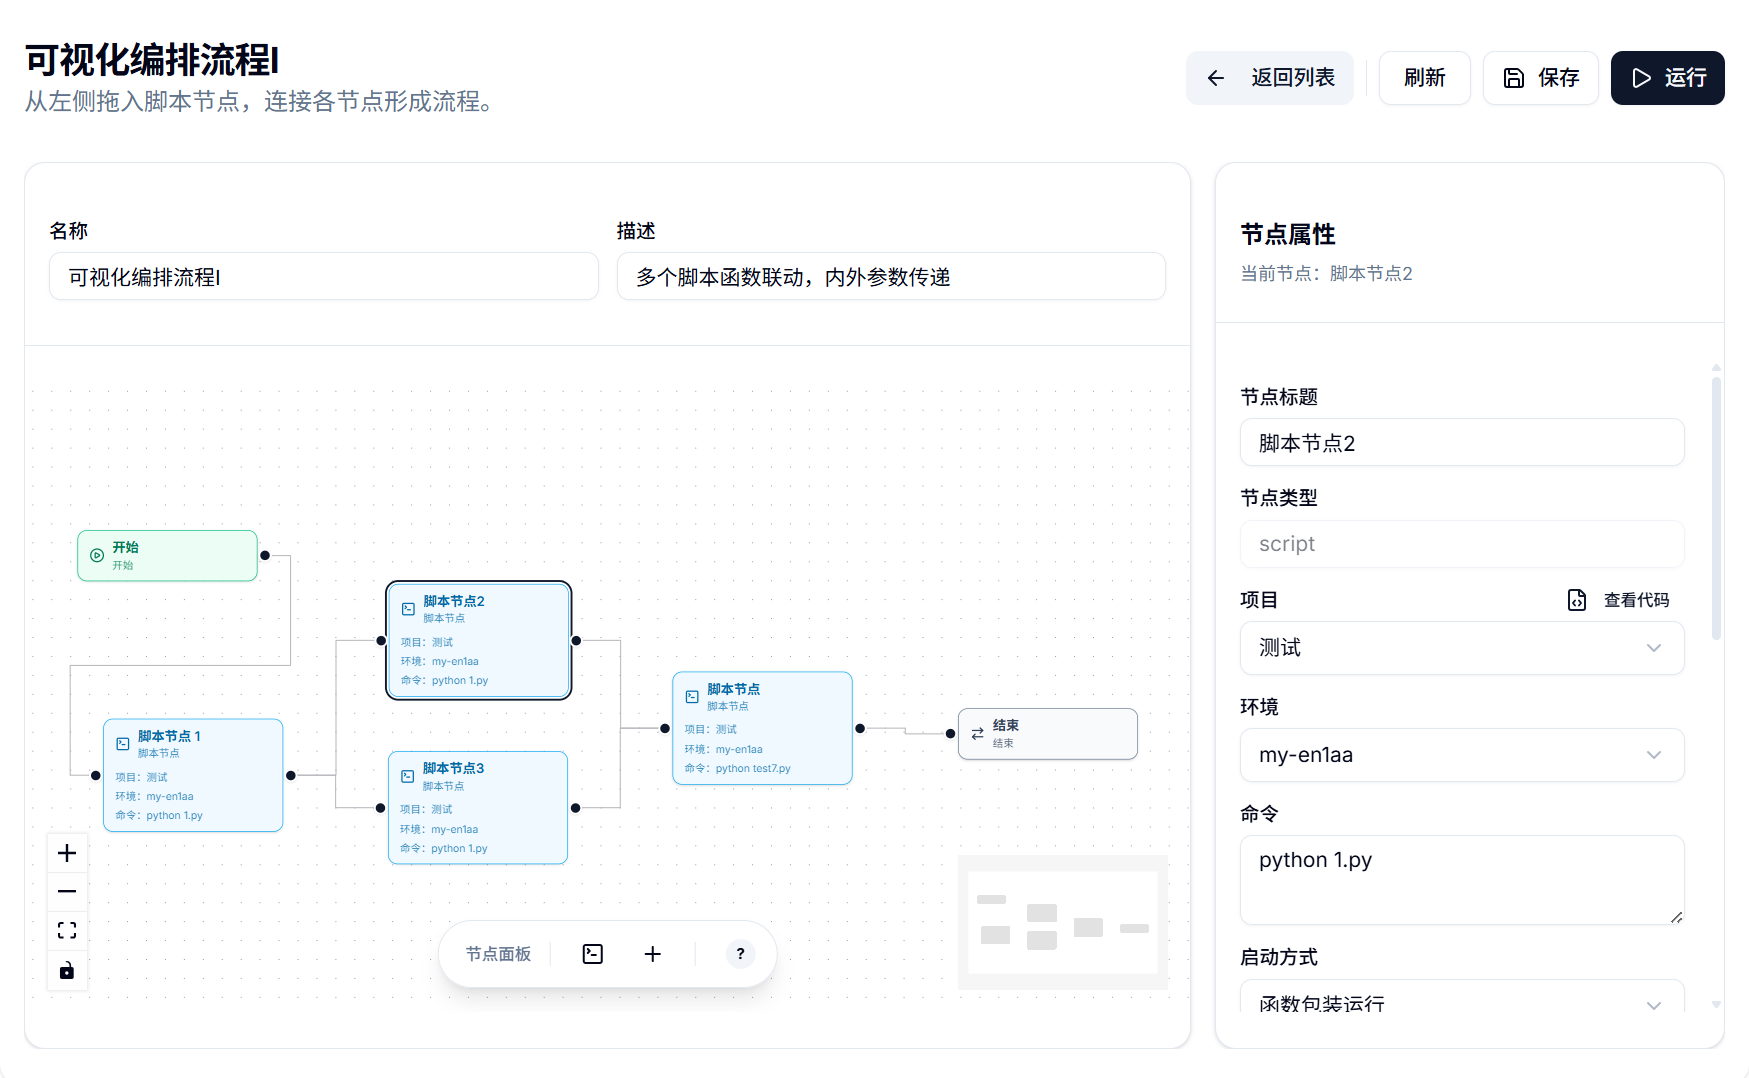Click the plus icon in 节点面板 toolbar
Image resolution: width=1749 pixels, height=1078 pixels.
point(653,954)
